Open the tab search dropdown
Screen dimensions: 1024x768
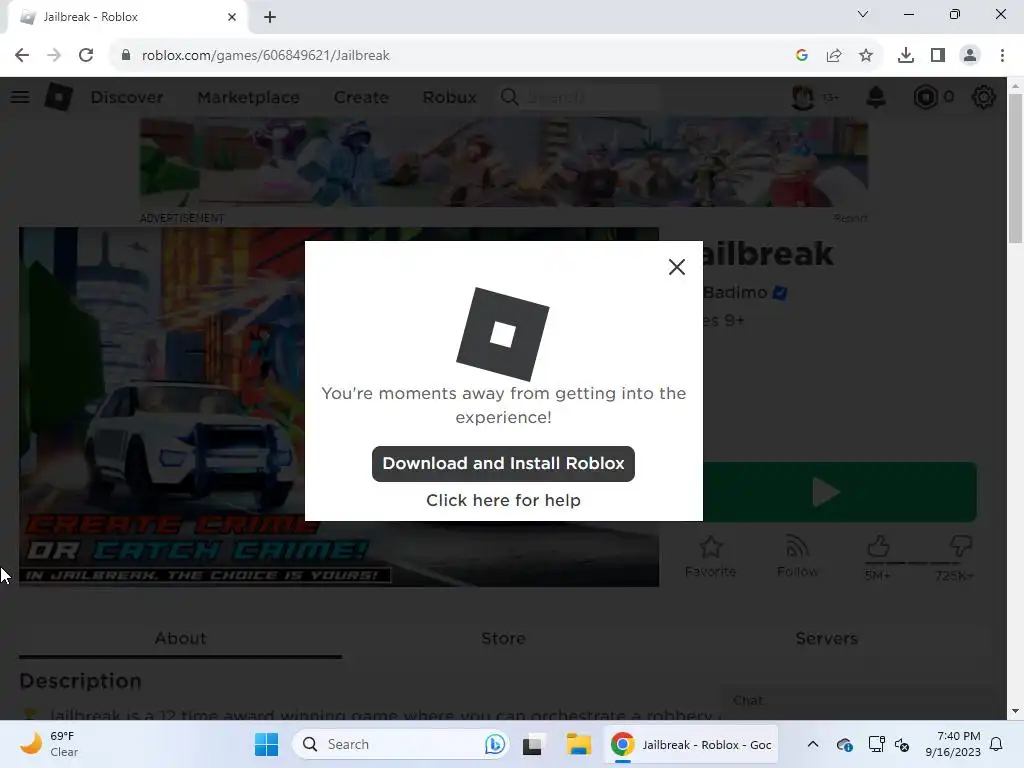pos(862,14)
